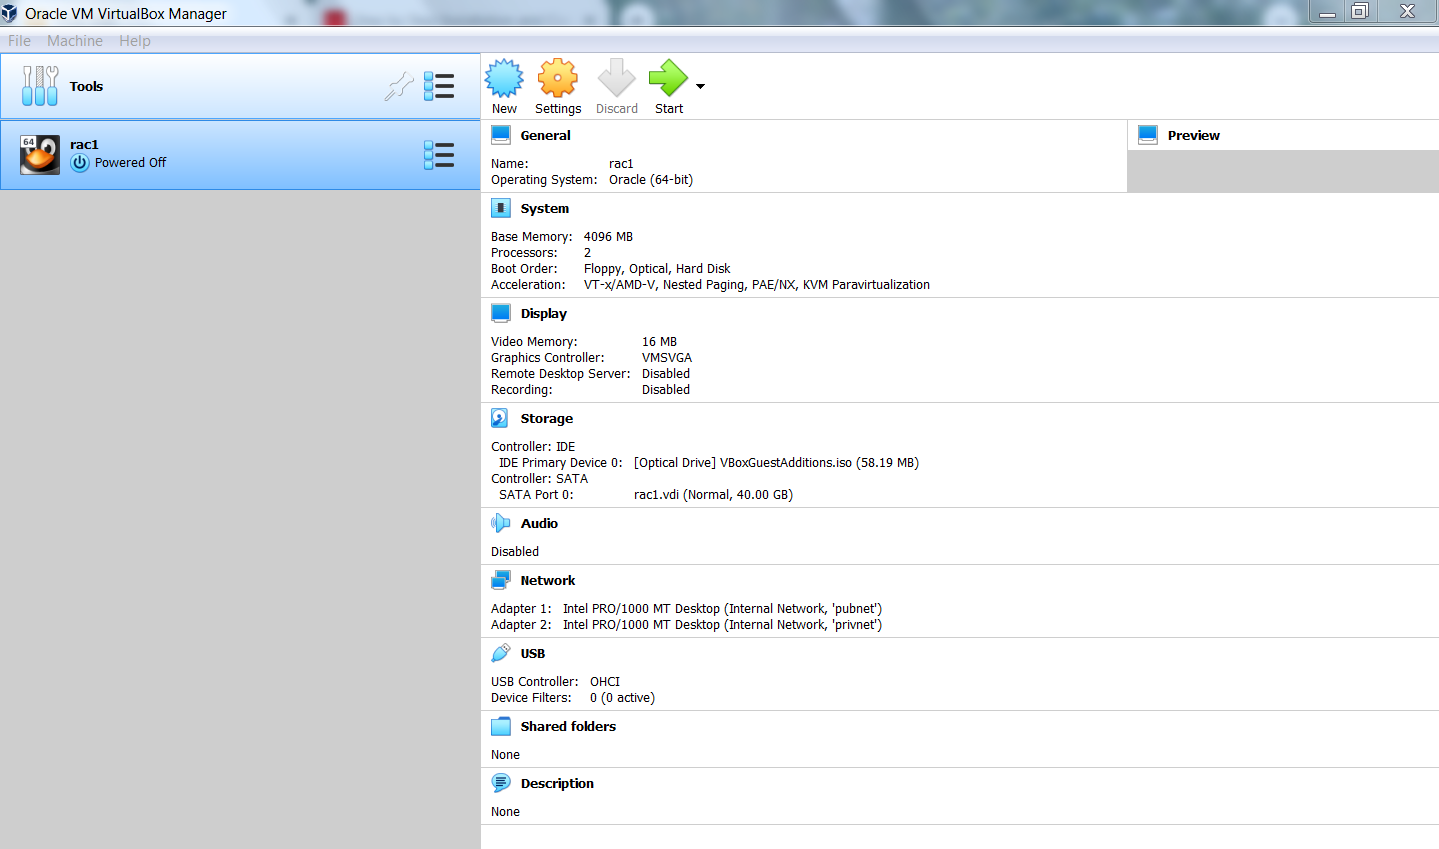This screenshot has height=849, width=1439.
Task: Restore the window with the maximize button
Action: pyautogui.click(x=1359, y=11)
